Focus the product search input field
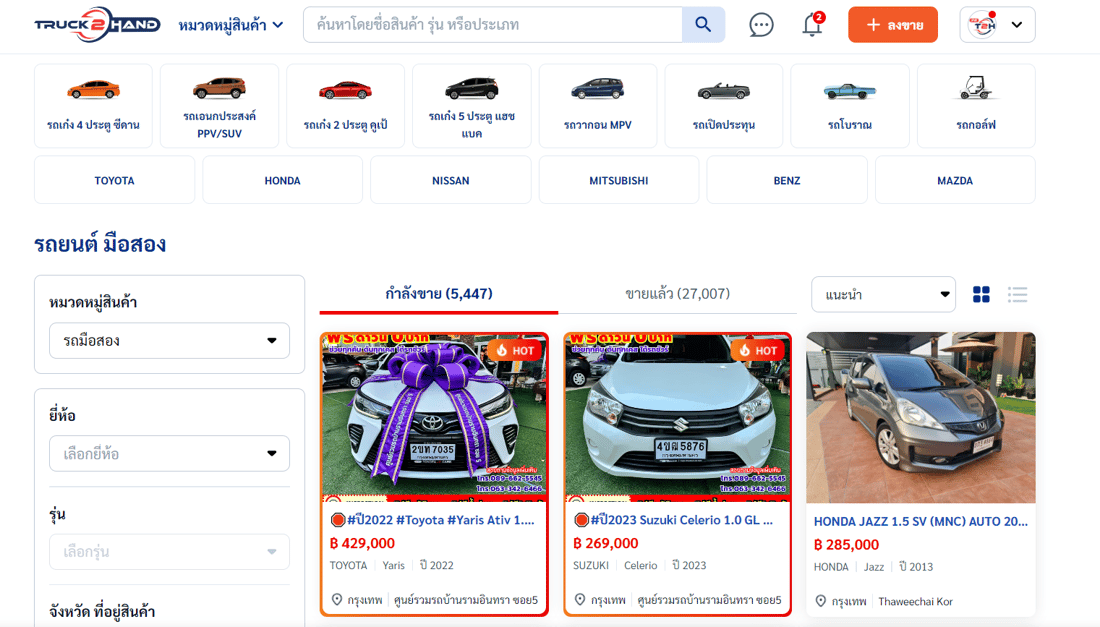1100x627 pixels. coord(492,25)
